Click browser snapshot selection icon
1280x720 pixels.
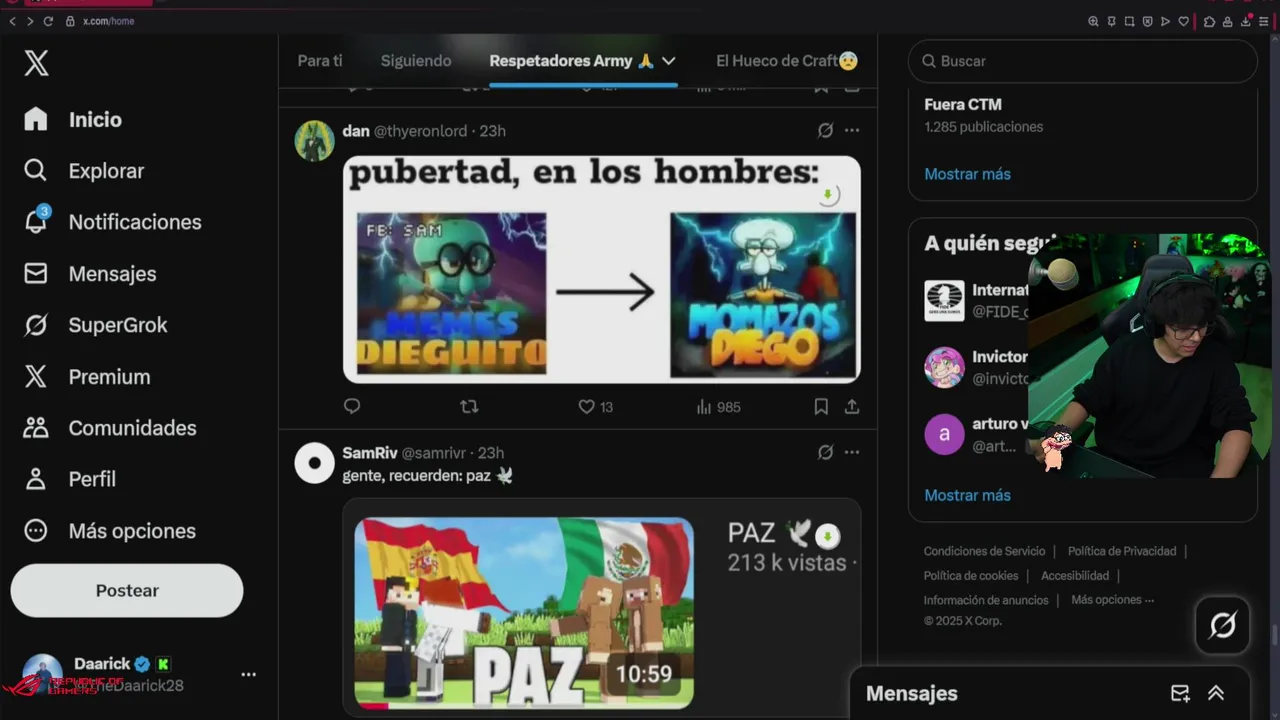click(x=1129, y=21)
